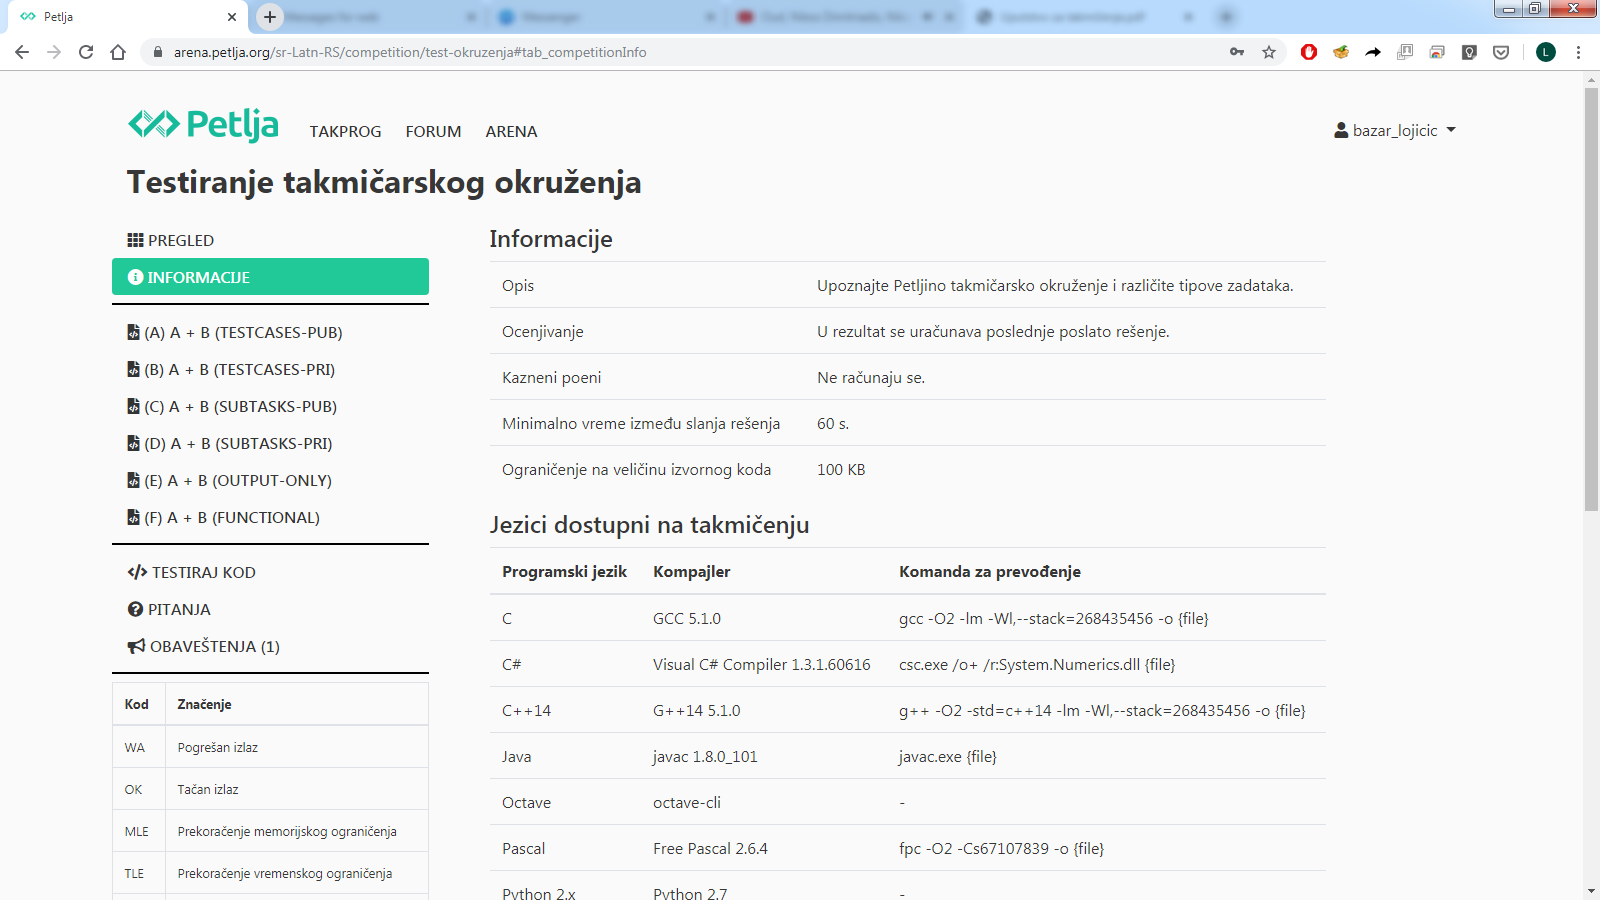Bookmark the page with the star icon
Viewport: 1600px width, 900px height.
pyautogui.click(x=1270, y=52)
